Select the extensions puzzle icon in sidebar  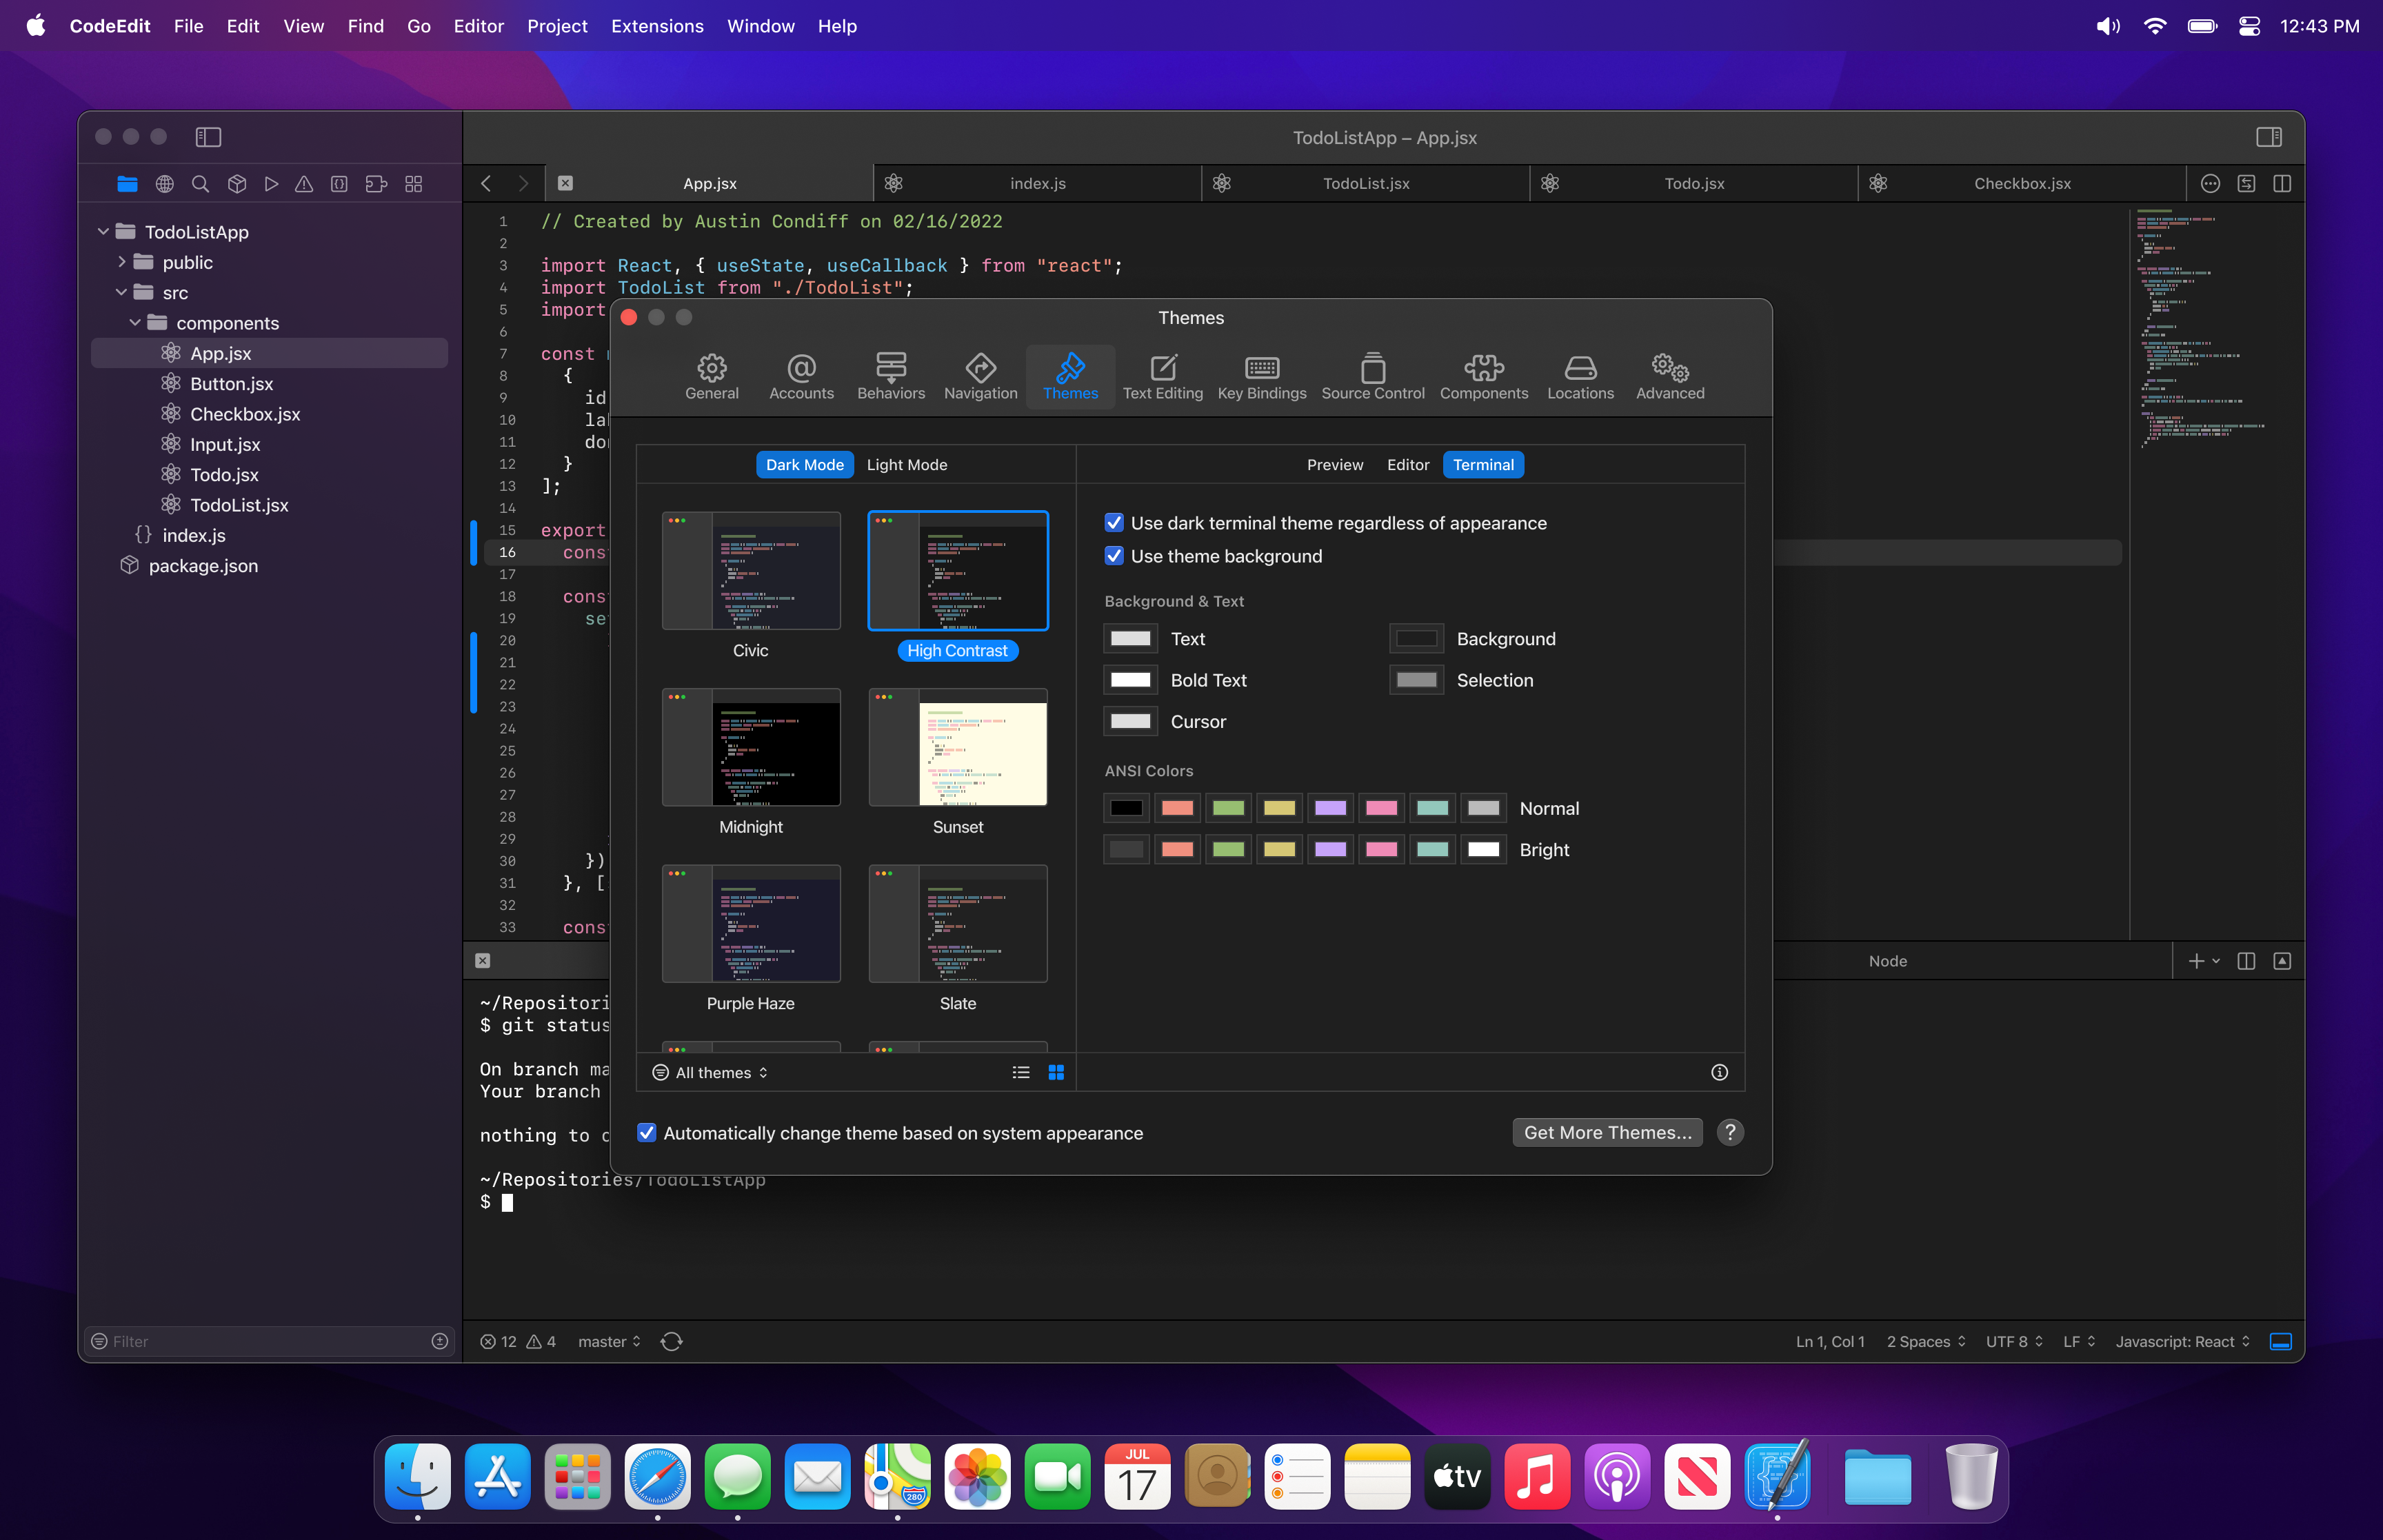pyautogui.click(x=375, y=184)
